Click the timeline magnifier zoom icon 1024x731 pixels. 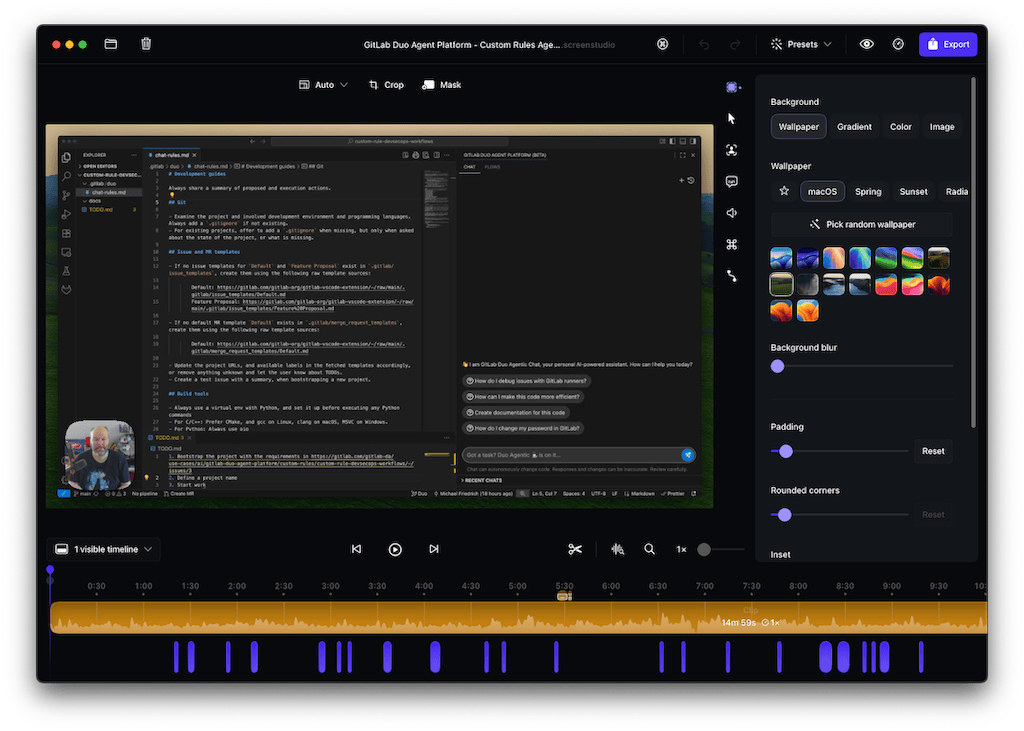click(649, 549)
